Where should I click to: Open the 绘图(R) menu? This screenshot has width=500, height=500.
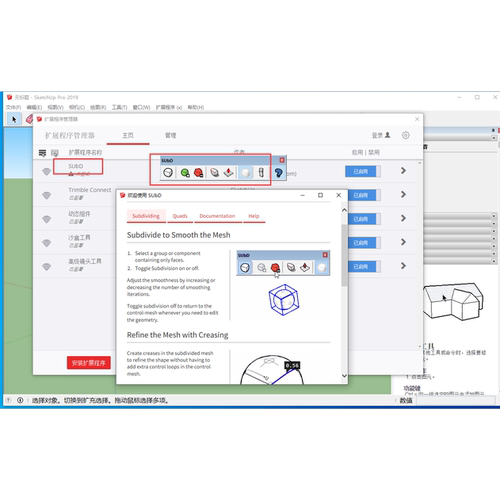(98, 107)
